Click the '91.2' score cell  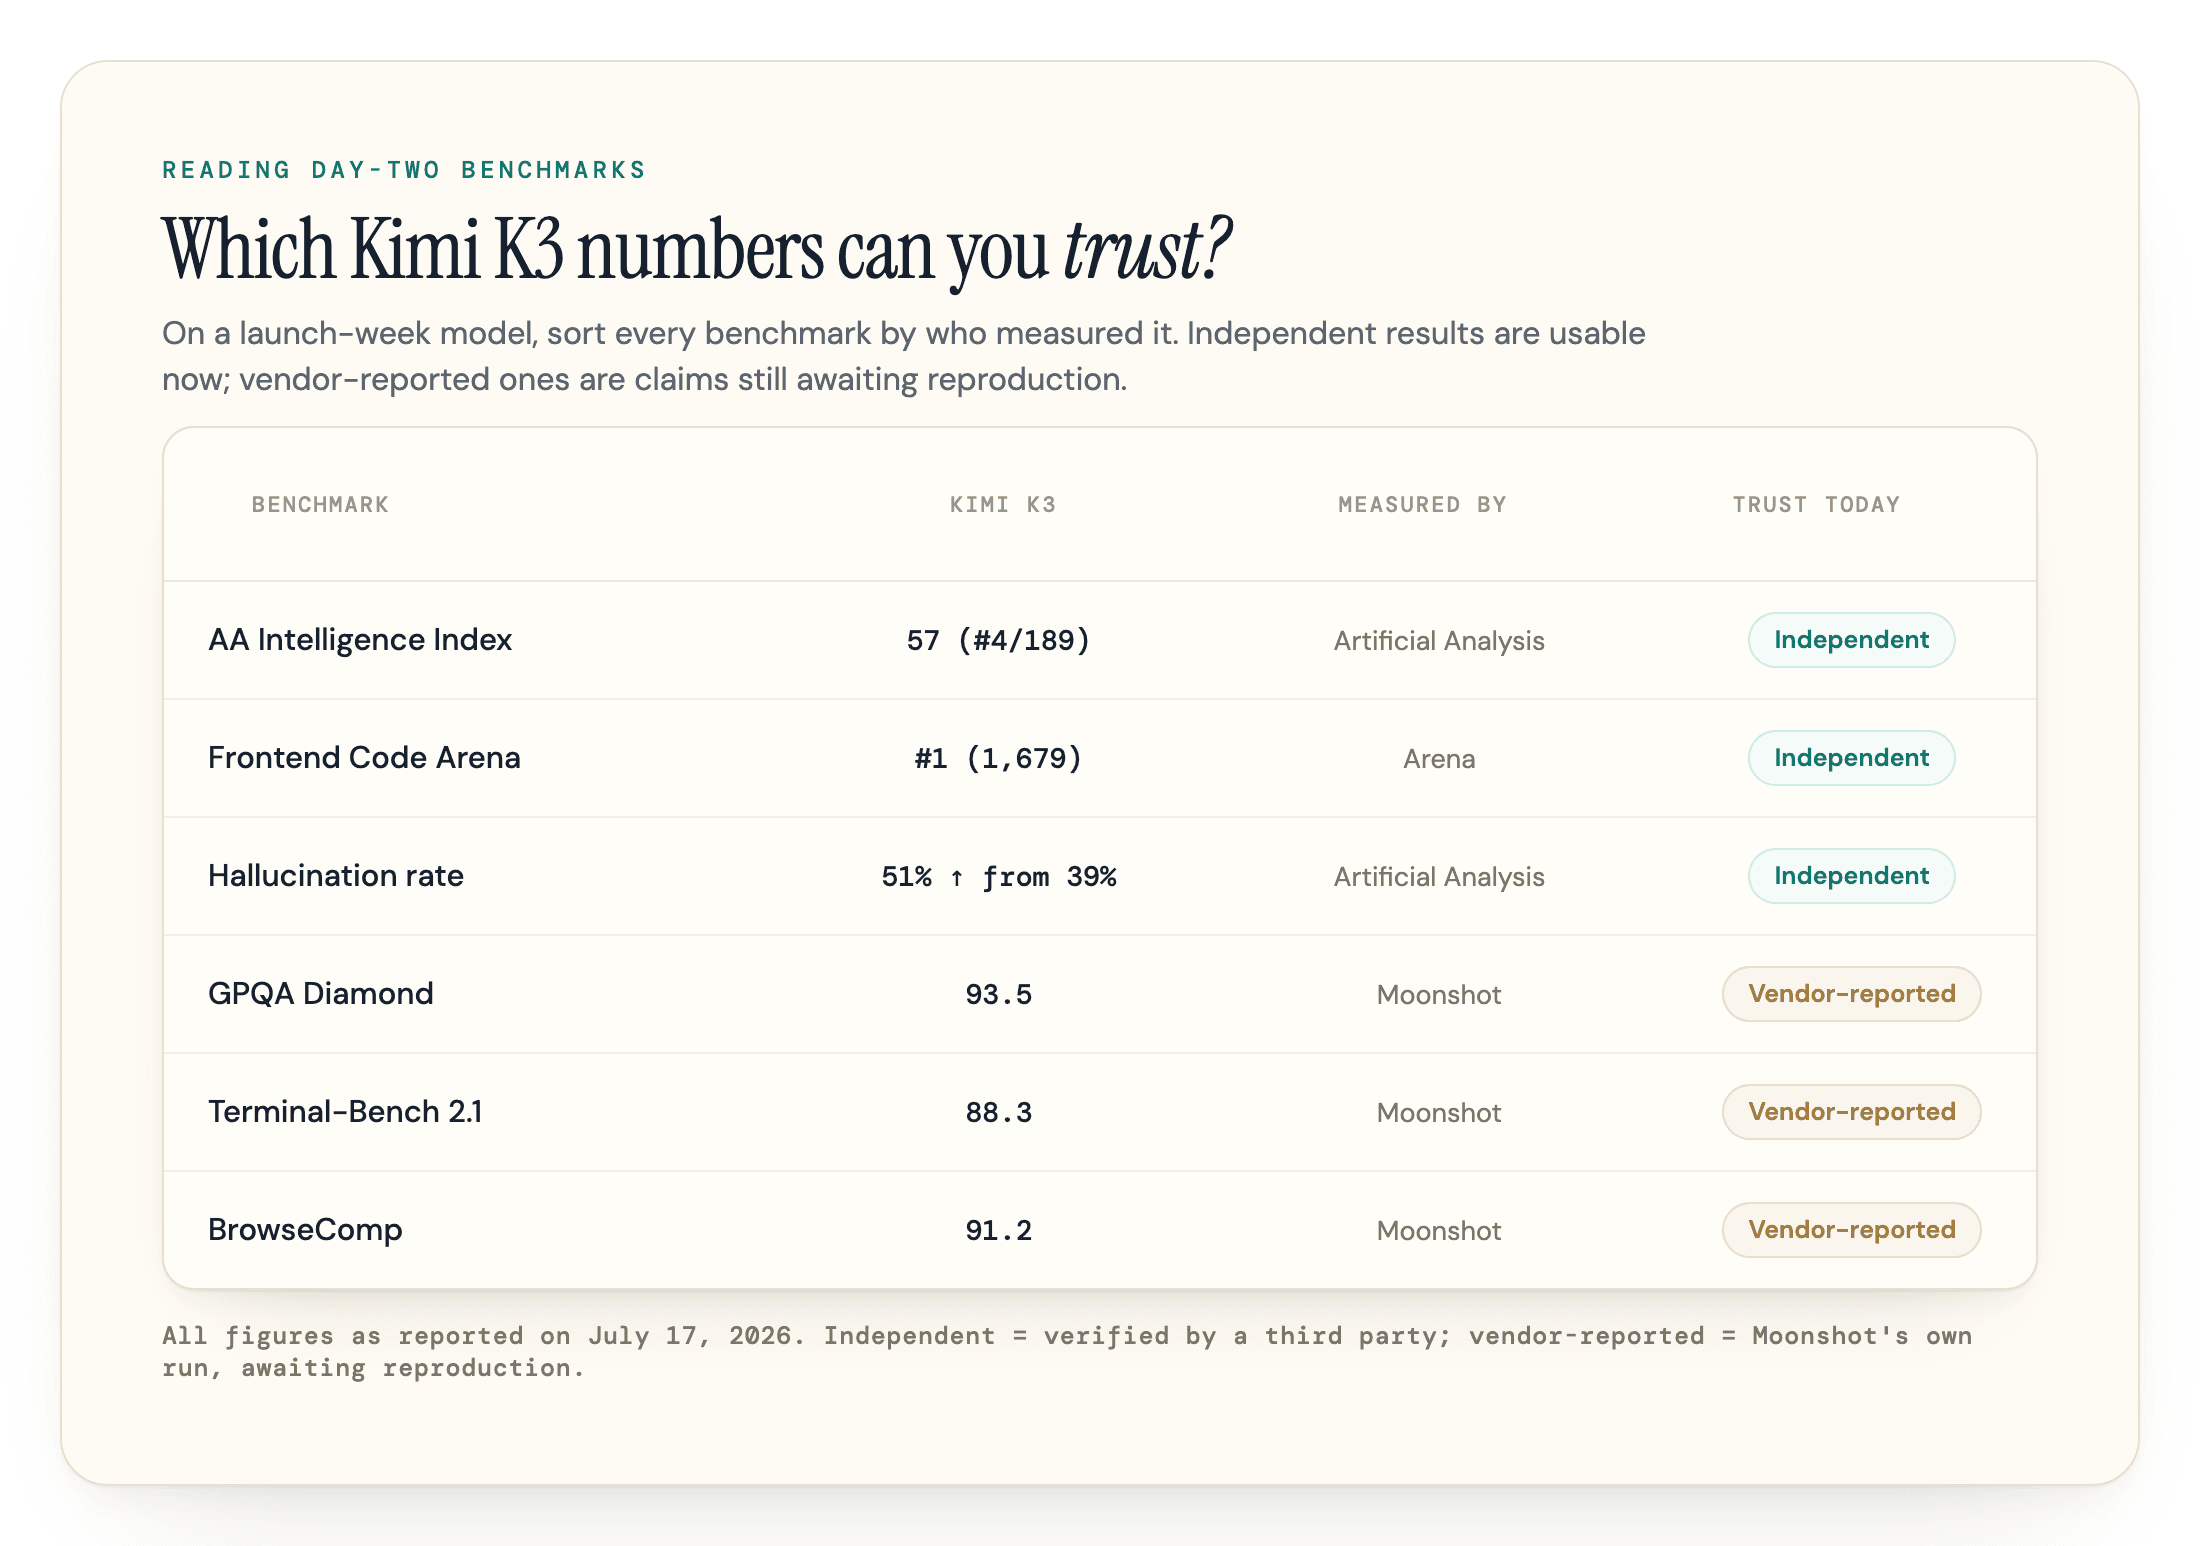(998, 1231)
